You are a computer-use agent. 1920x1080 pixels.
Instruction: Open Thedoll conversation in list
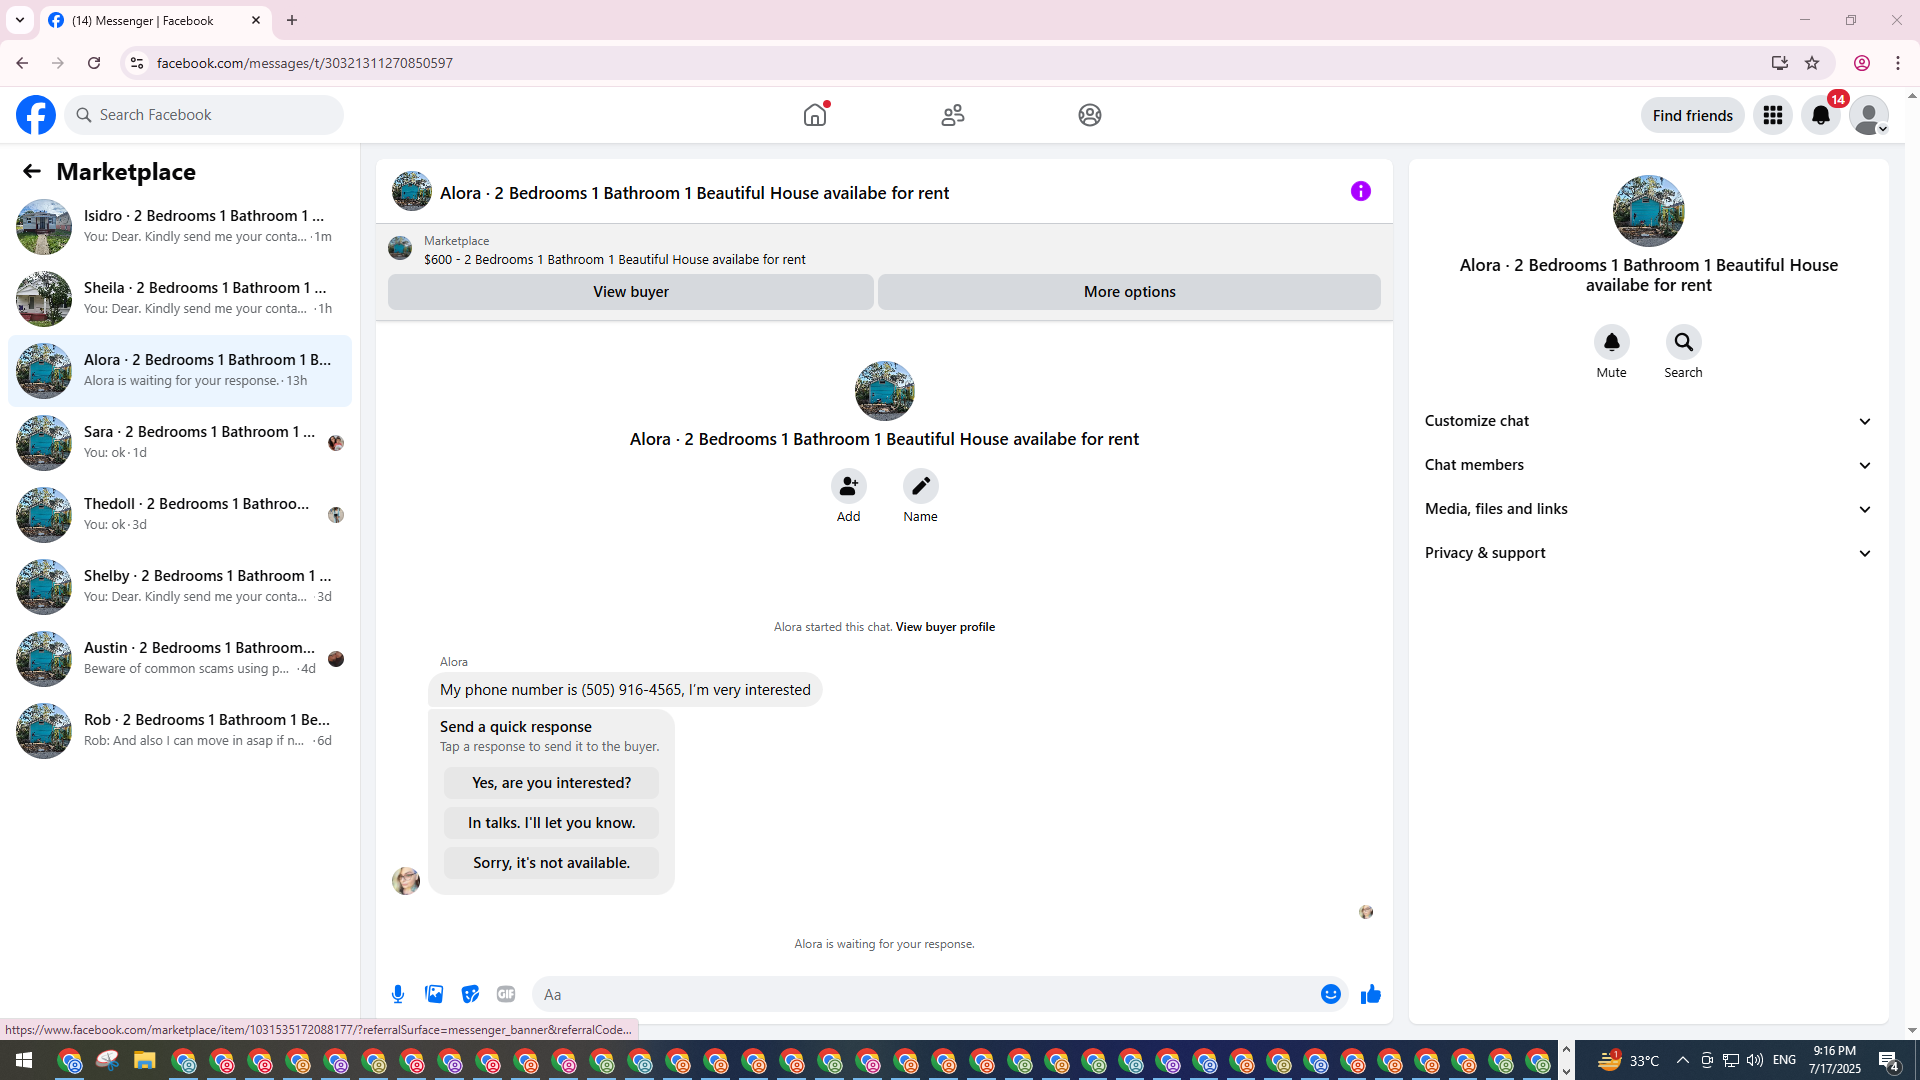pyautogui.click(x=180, y=515)
